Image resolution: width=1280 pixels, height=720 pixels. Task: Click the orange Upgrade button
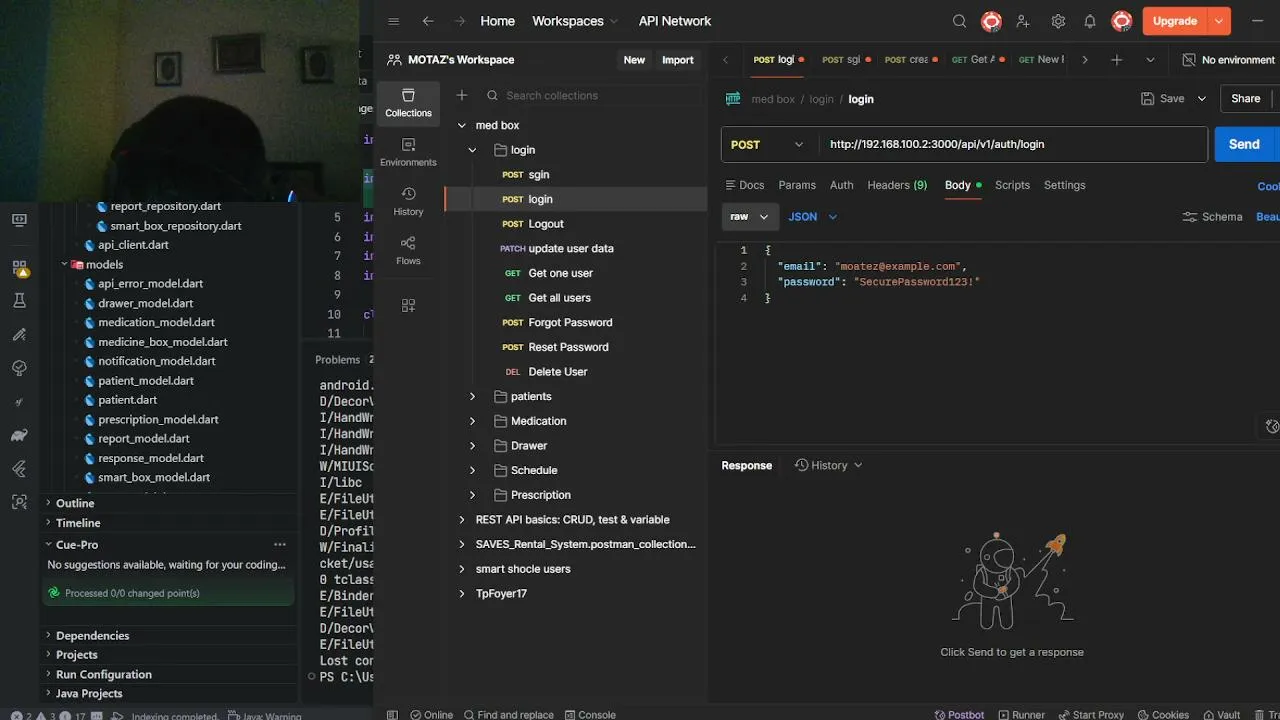(1175, 21)
